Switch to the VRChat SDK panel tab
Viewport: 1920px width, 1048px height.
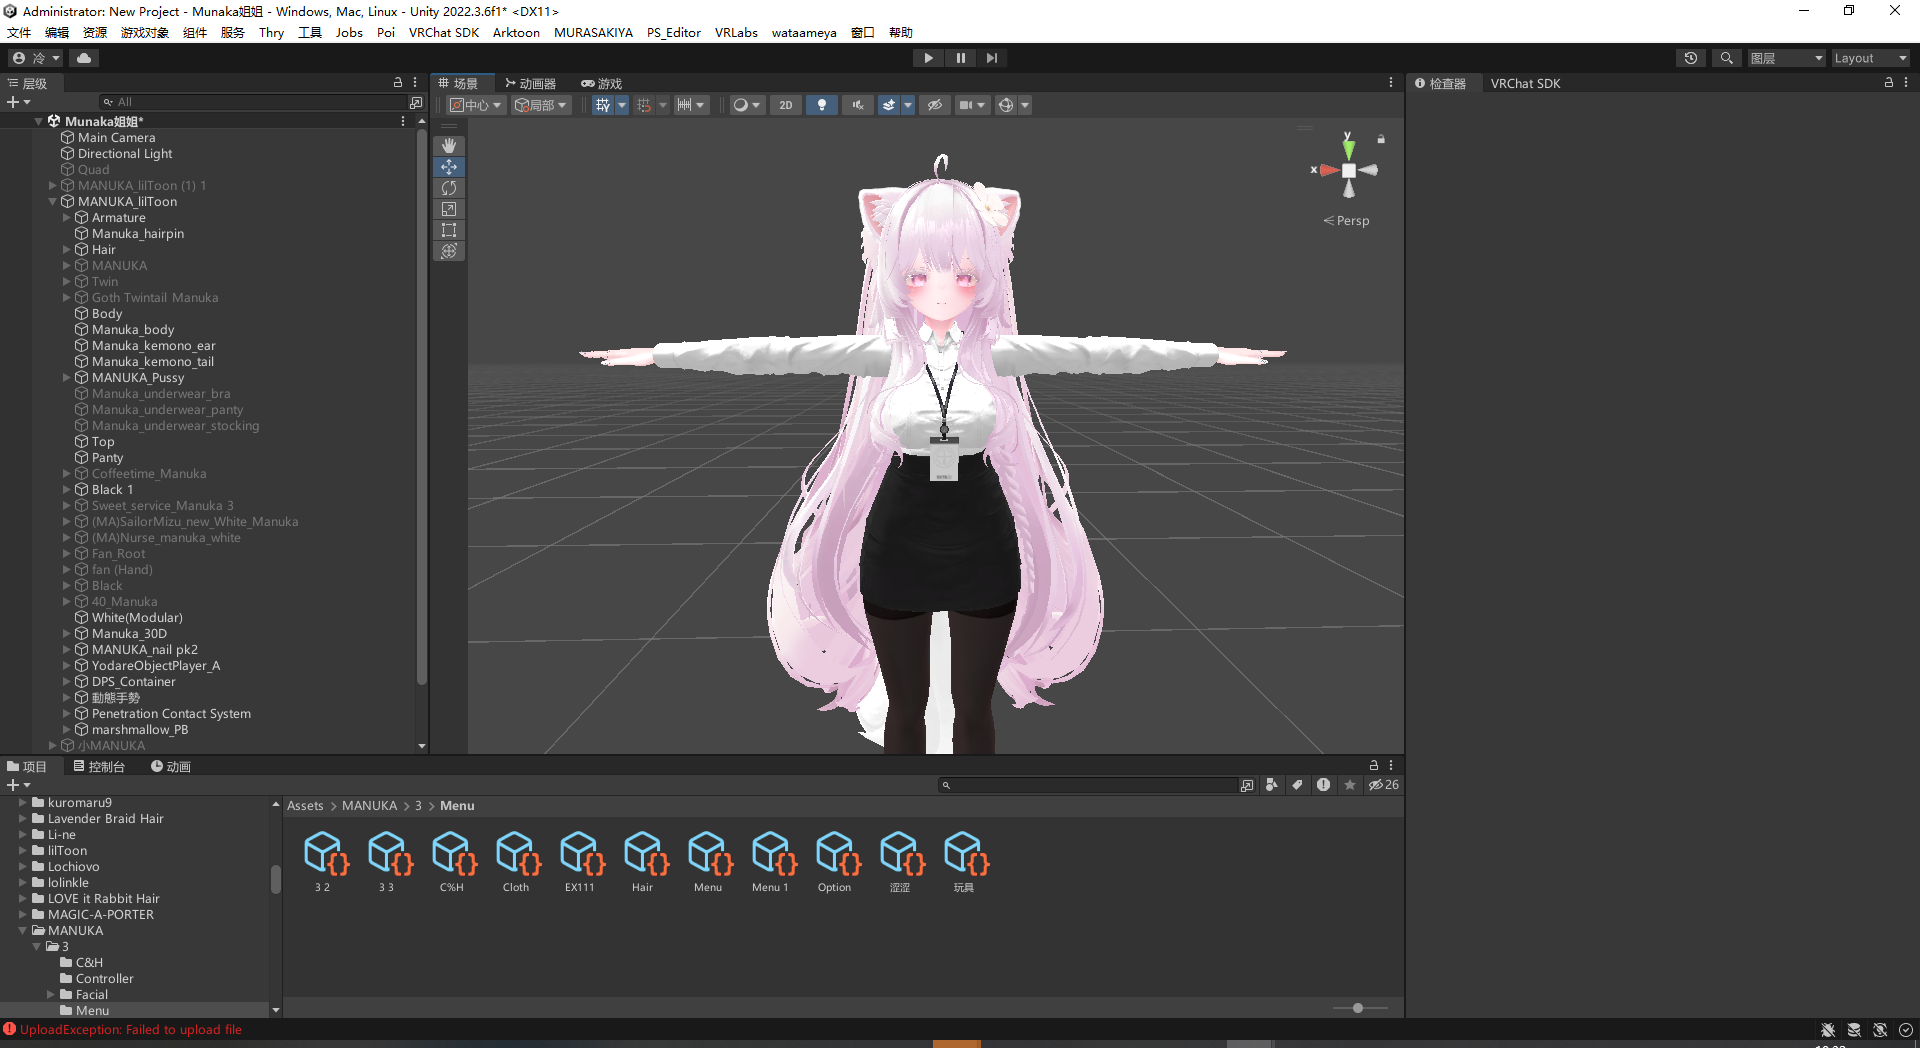tap(1525, 83)
